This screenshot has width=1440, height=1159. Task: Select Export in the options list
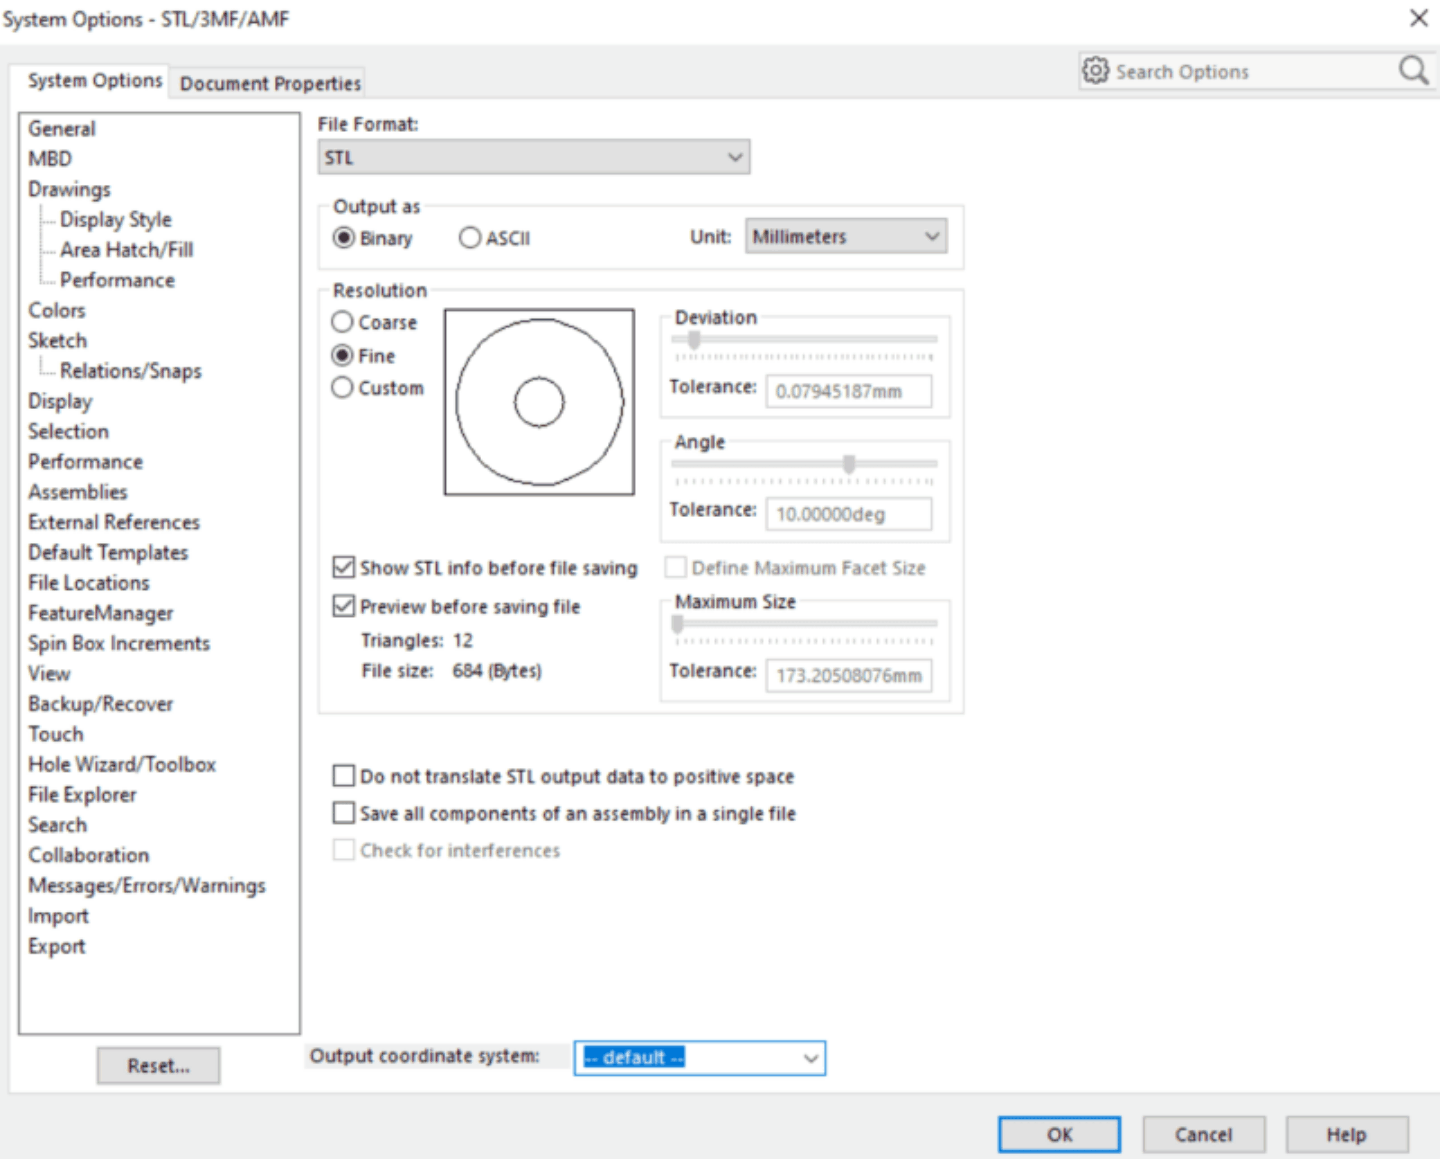(x=57, y=946)
